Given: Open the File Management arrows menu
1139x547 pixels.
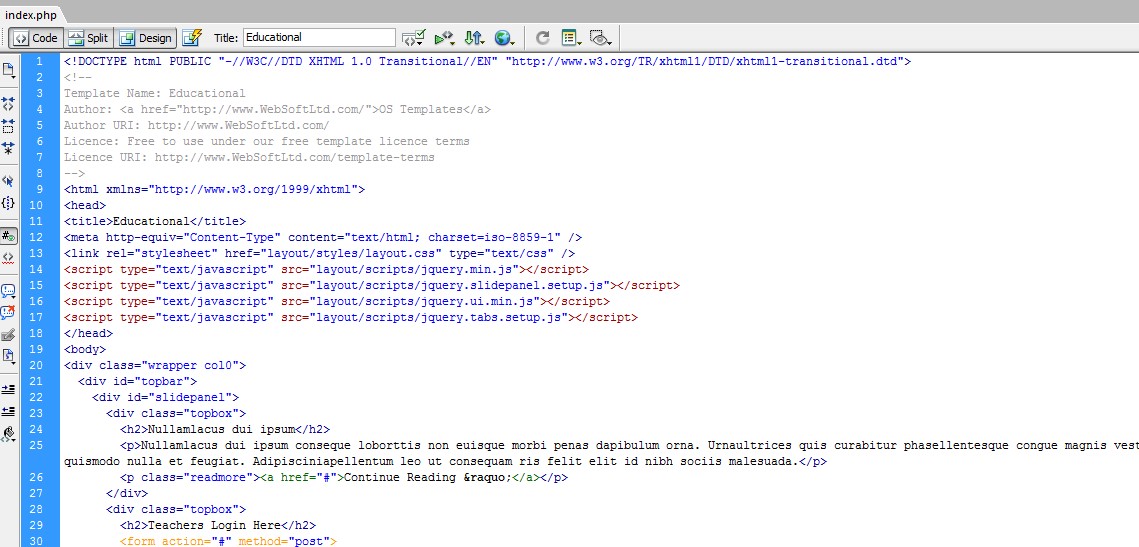Looking at the screenshot, I should coord(474,38).
